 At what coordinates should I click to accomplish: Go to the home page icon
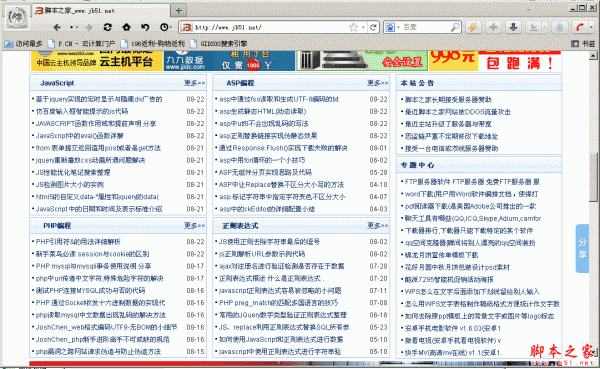pos(126,27)
